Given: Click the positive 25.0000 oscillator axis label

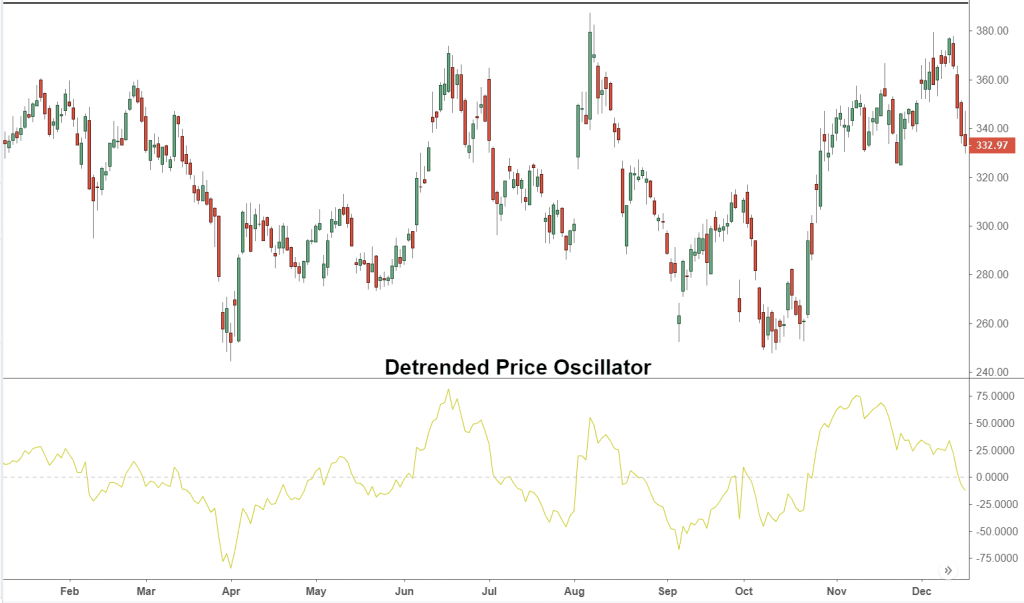Looking at the screenshot, I should click(x=995, y=450).
